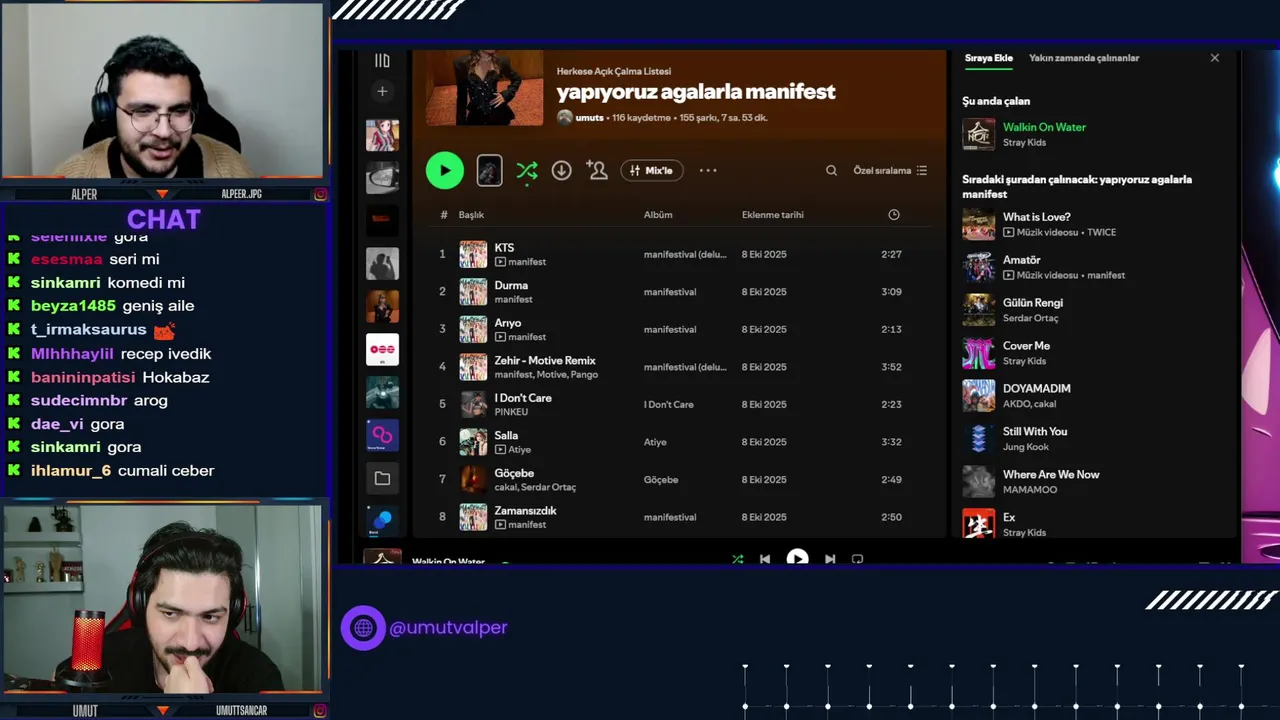Close the queue panel
Image resolution: width=1280 pixels, height=720 pixels.
1215,58
